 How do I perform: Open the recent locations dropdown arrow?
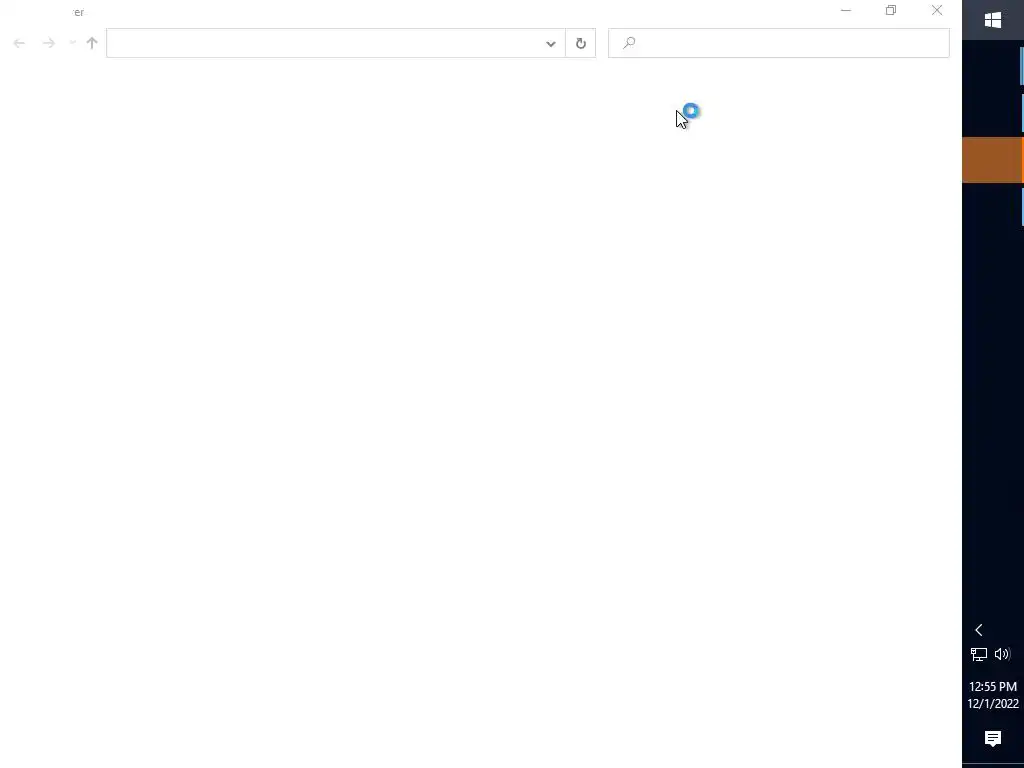72,43
